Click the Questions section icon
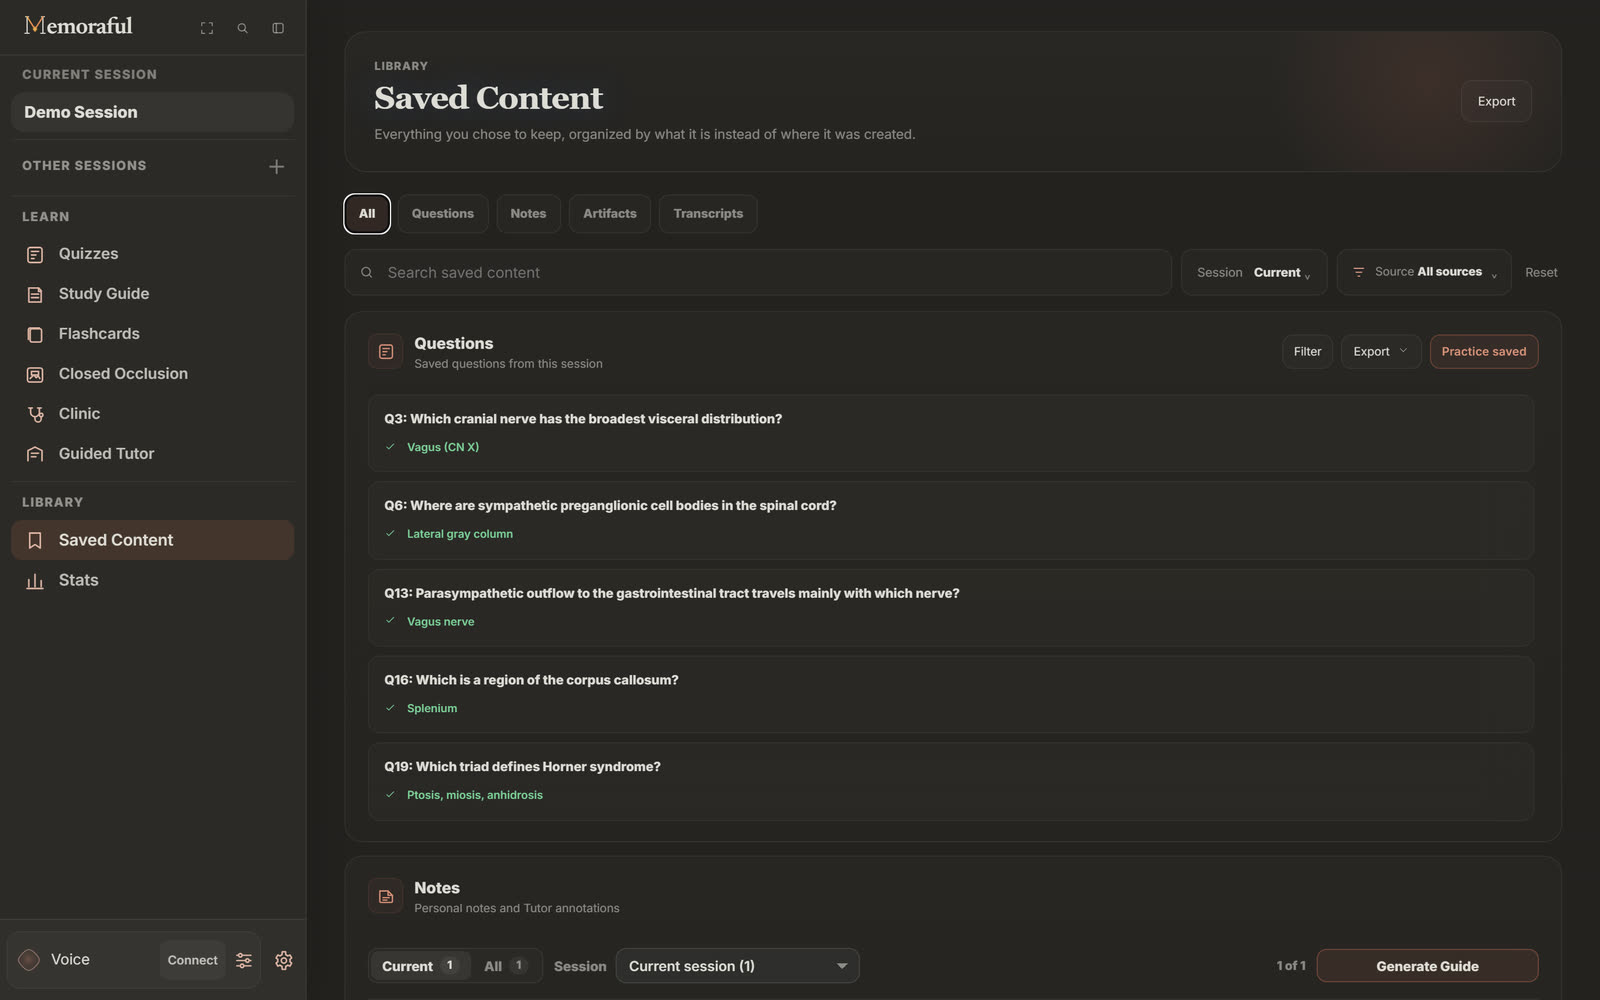Viewport: 1600px width, 1000px height. pos(385,352)
